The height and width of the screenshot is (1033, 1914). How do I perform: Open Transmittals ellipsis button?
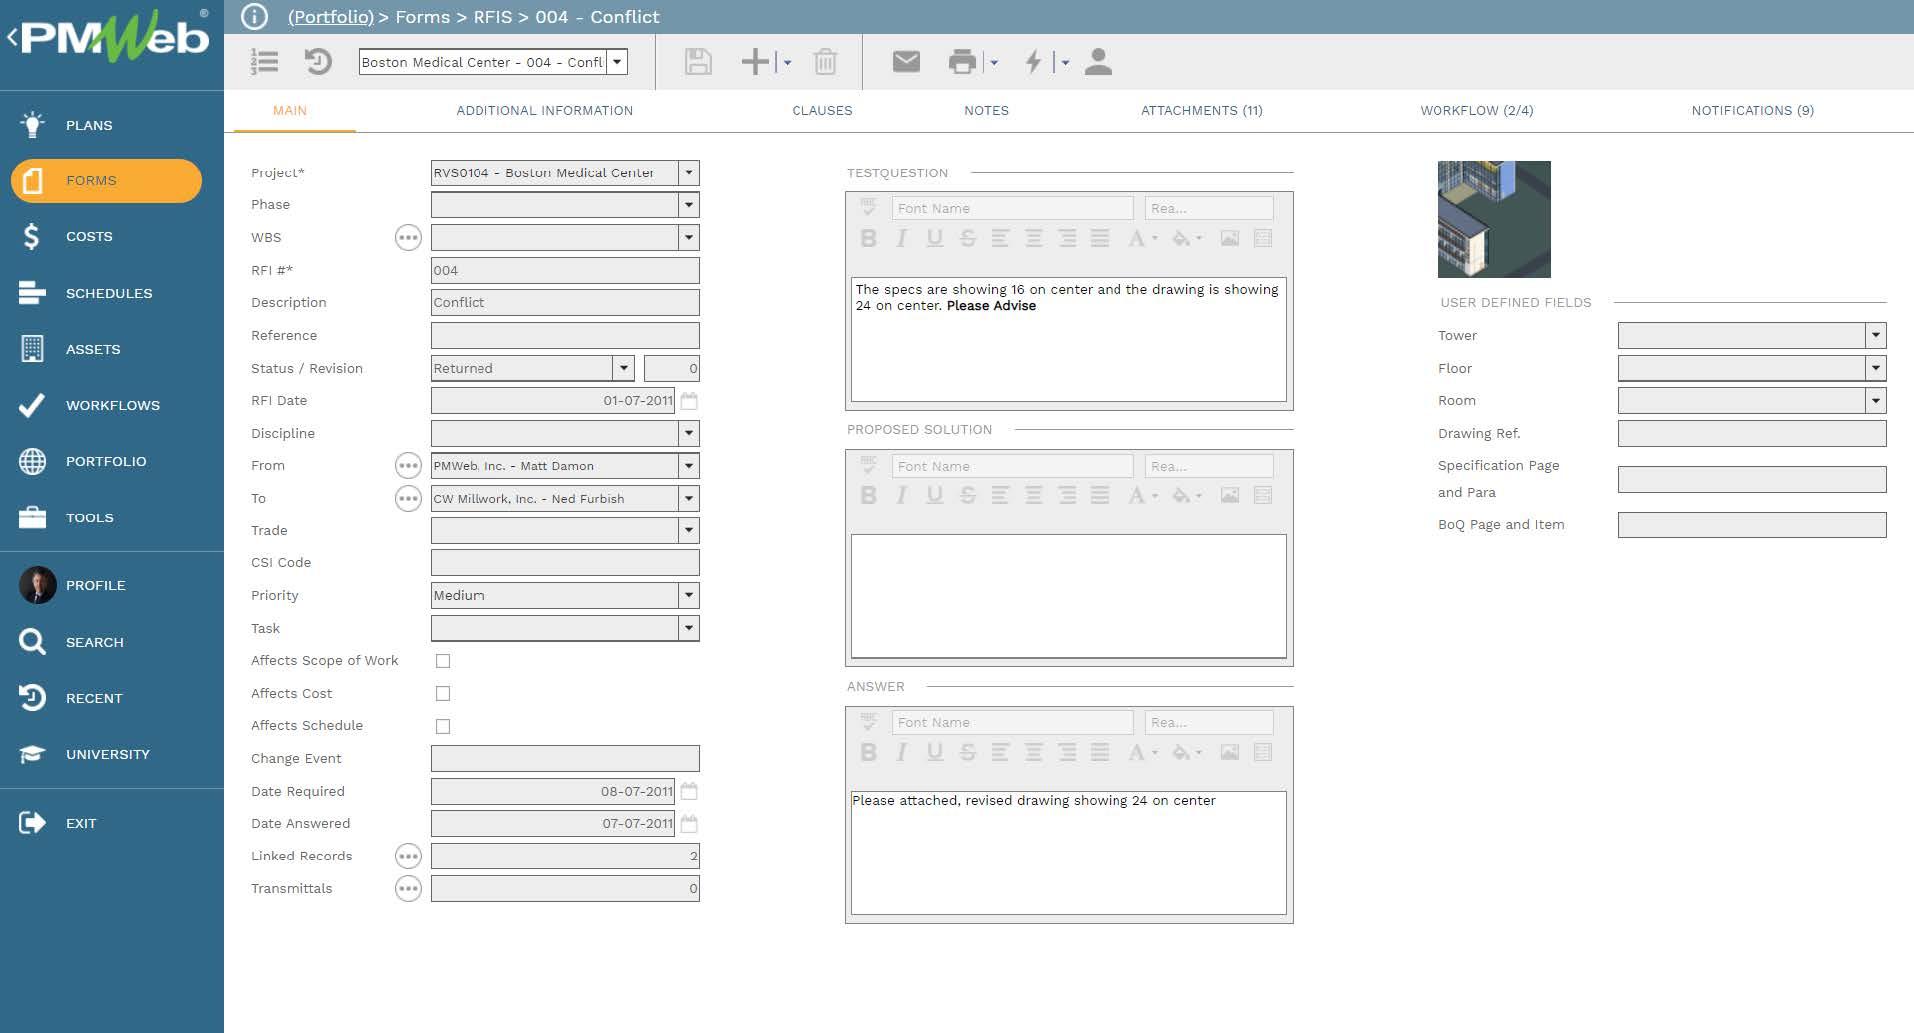pos(408,889)
